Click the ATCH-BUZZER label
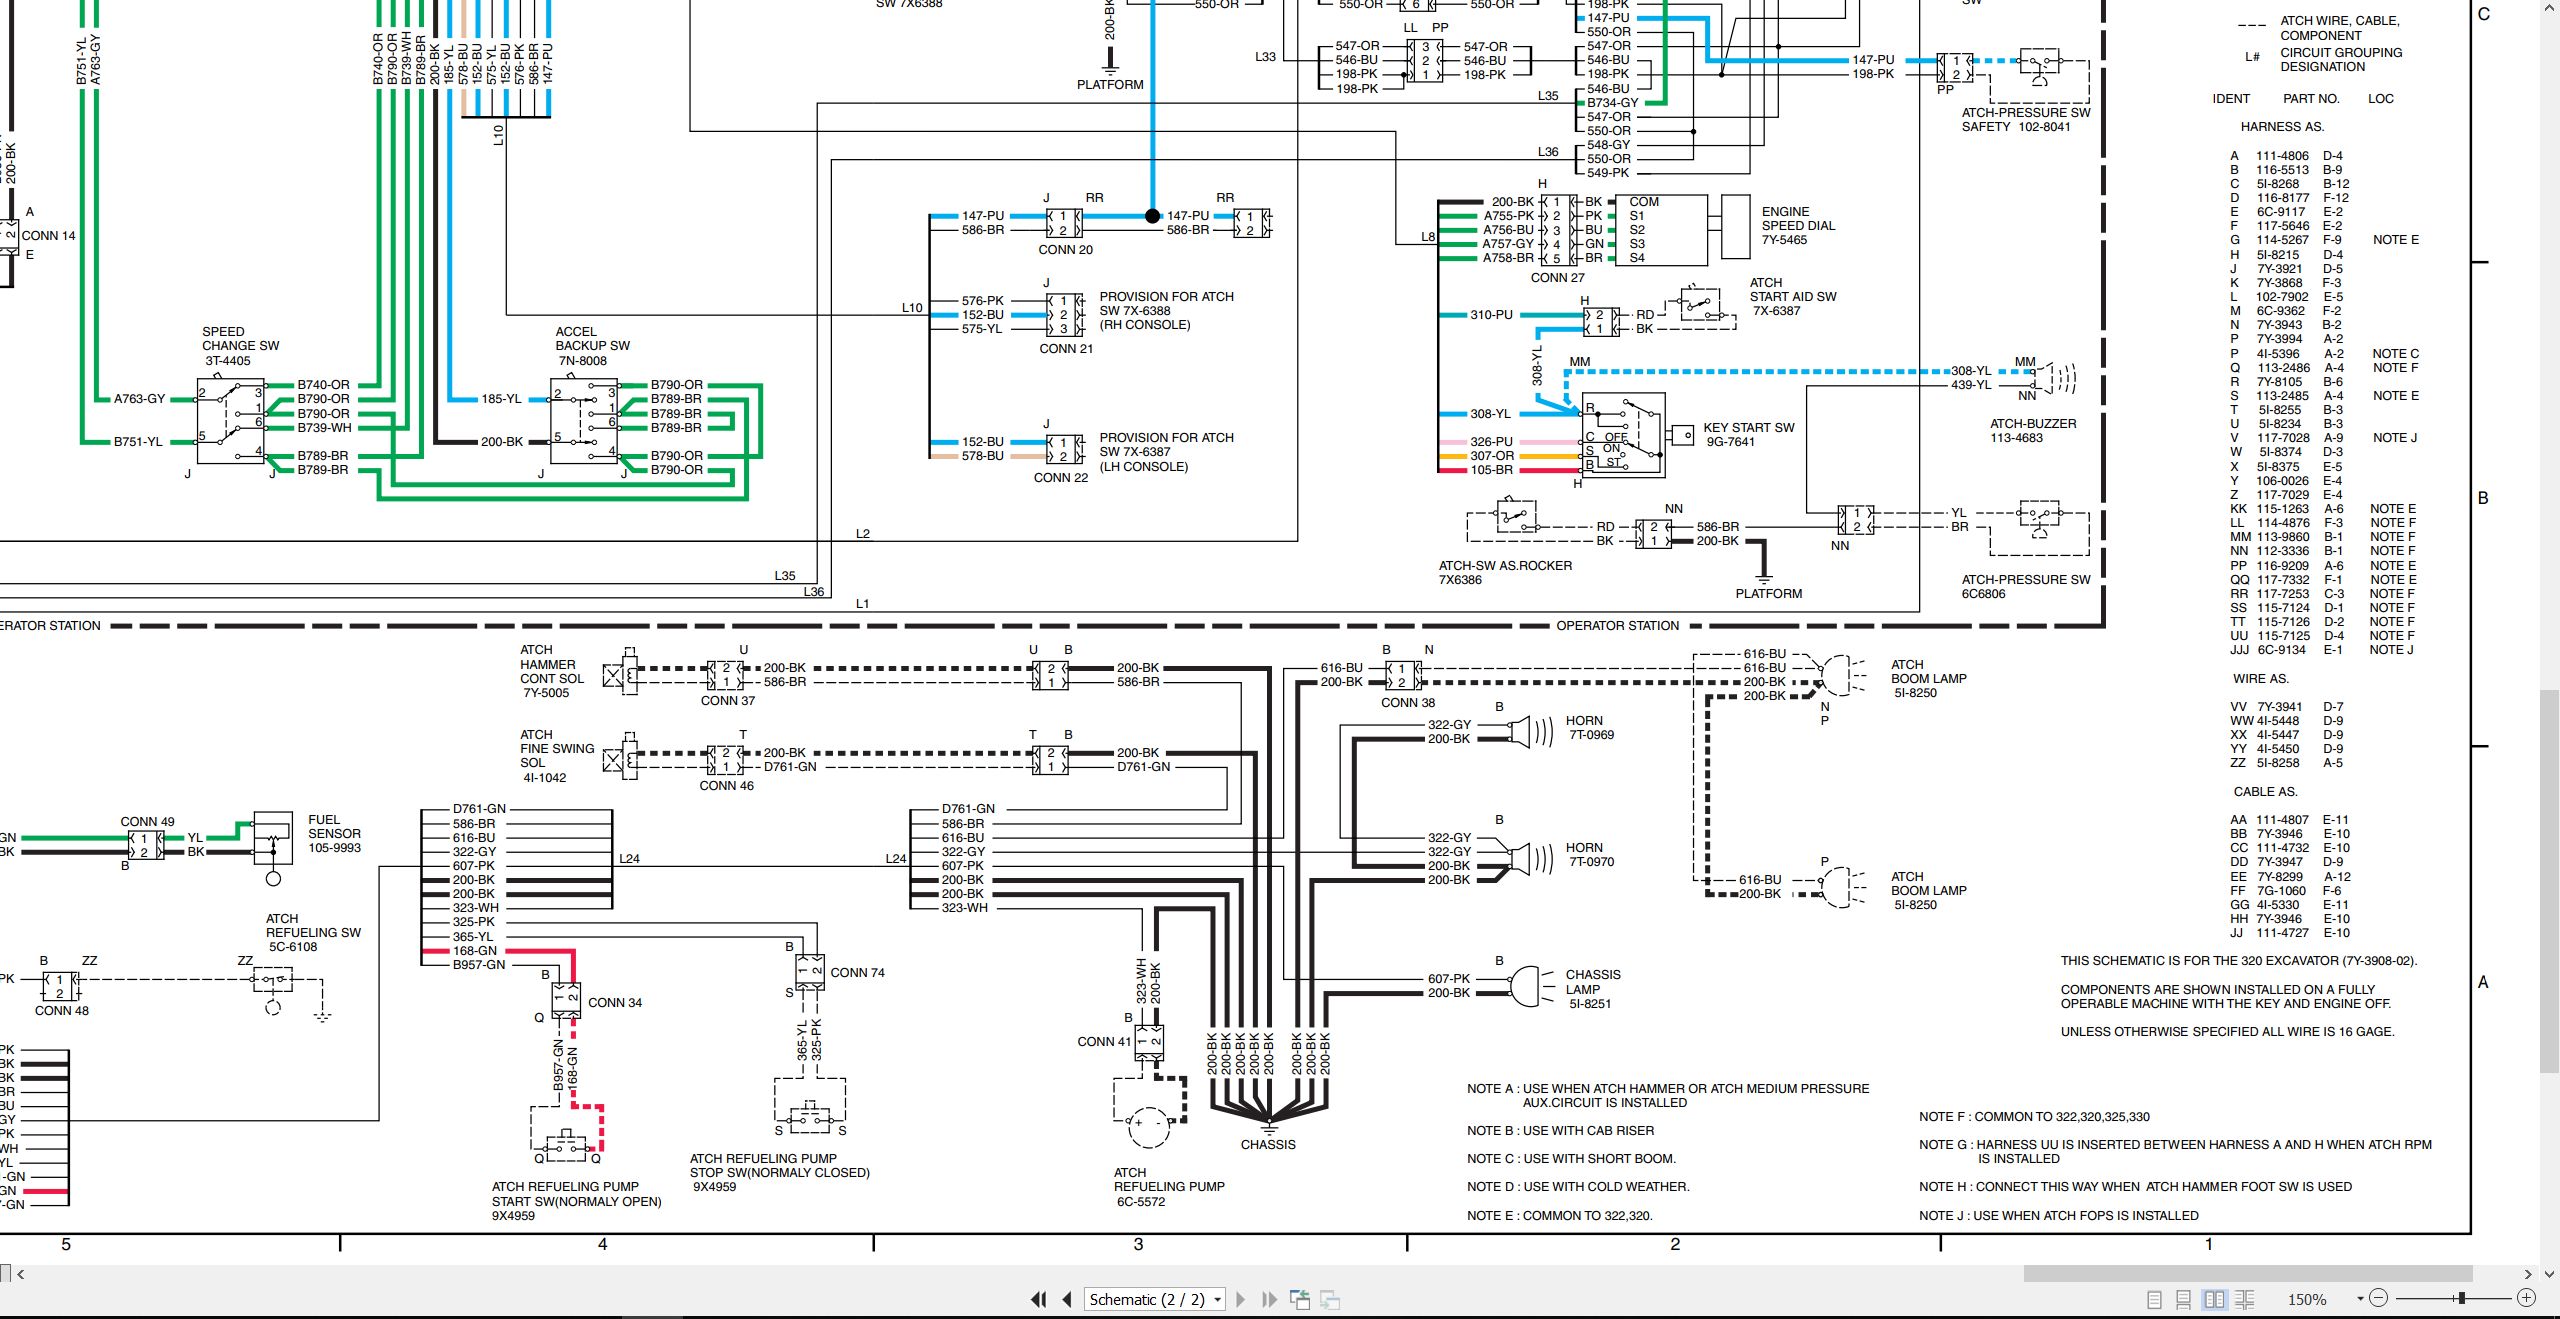Image resolution: width=2560 pixels, height=1319 pixels. (x=2033, y=431)
